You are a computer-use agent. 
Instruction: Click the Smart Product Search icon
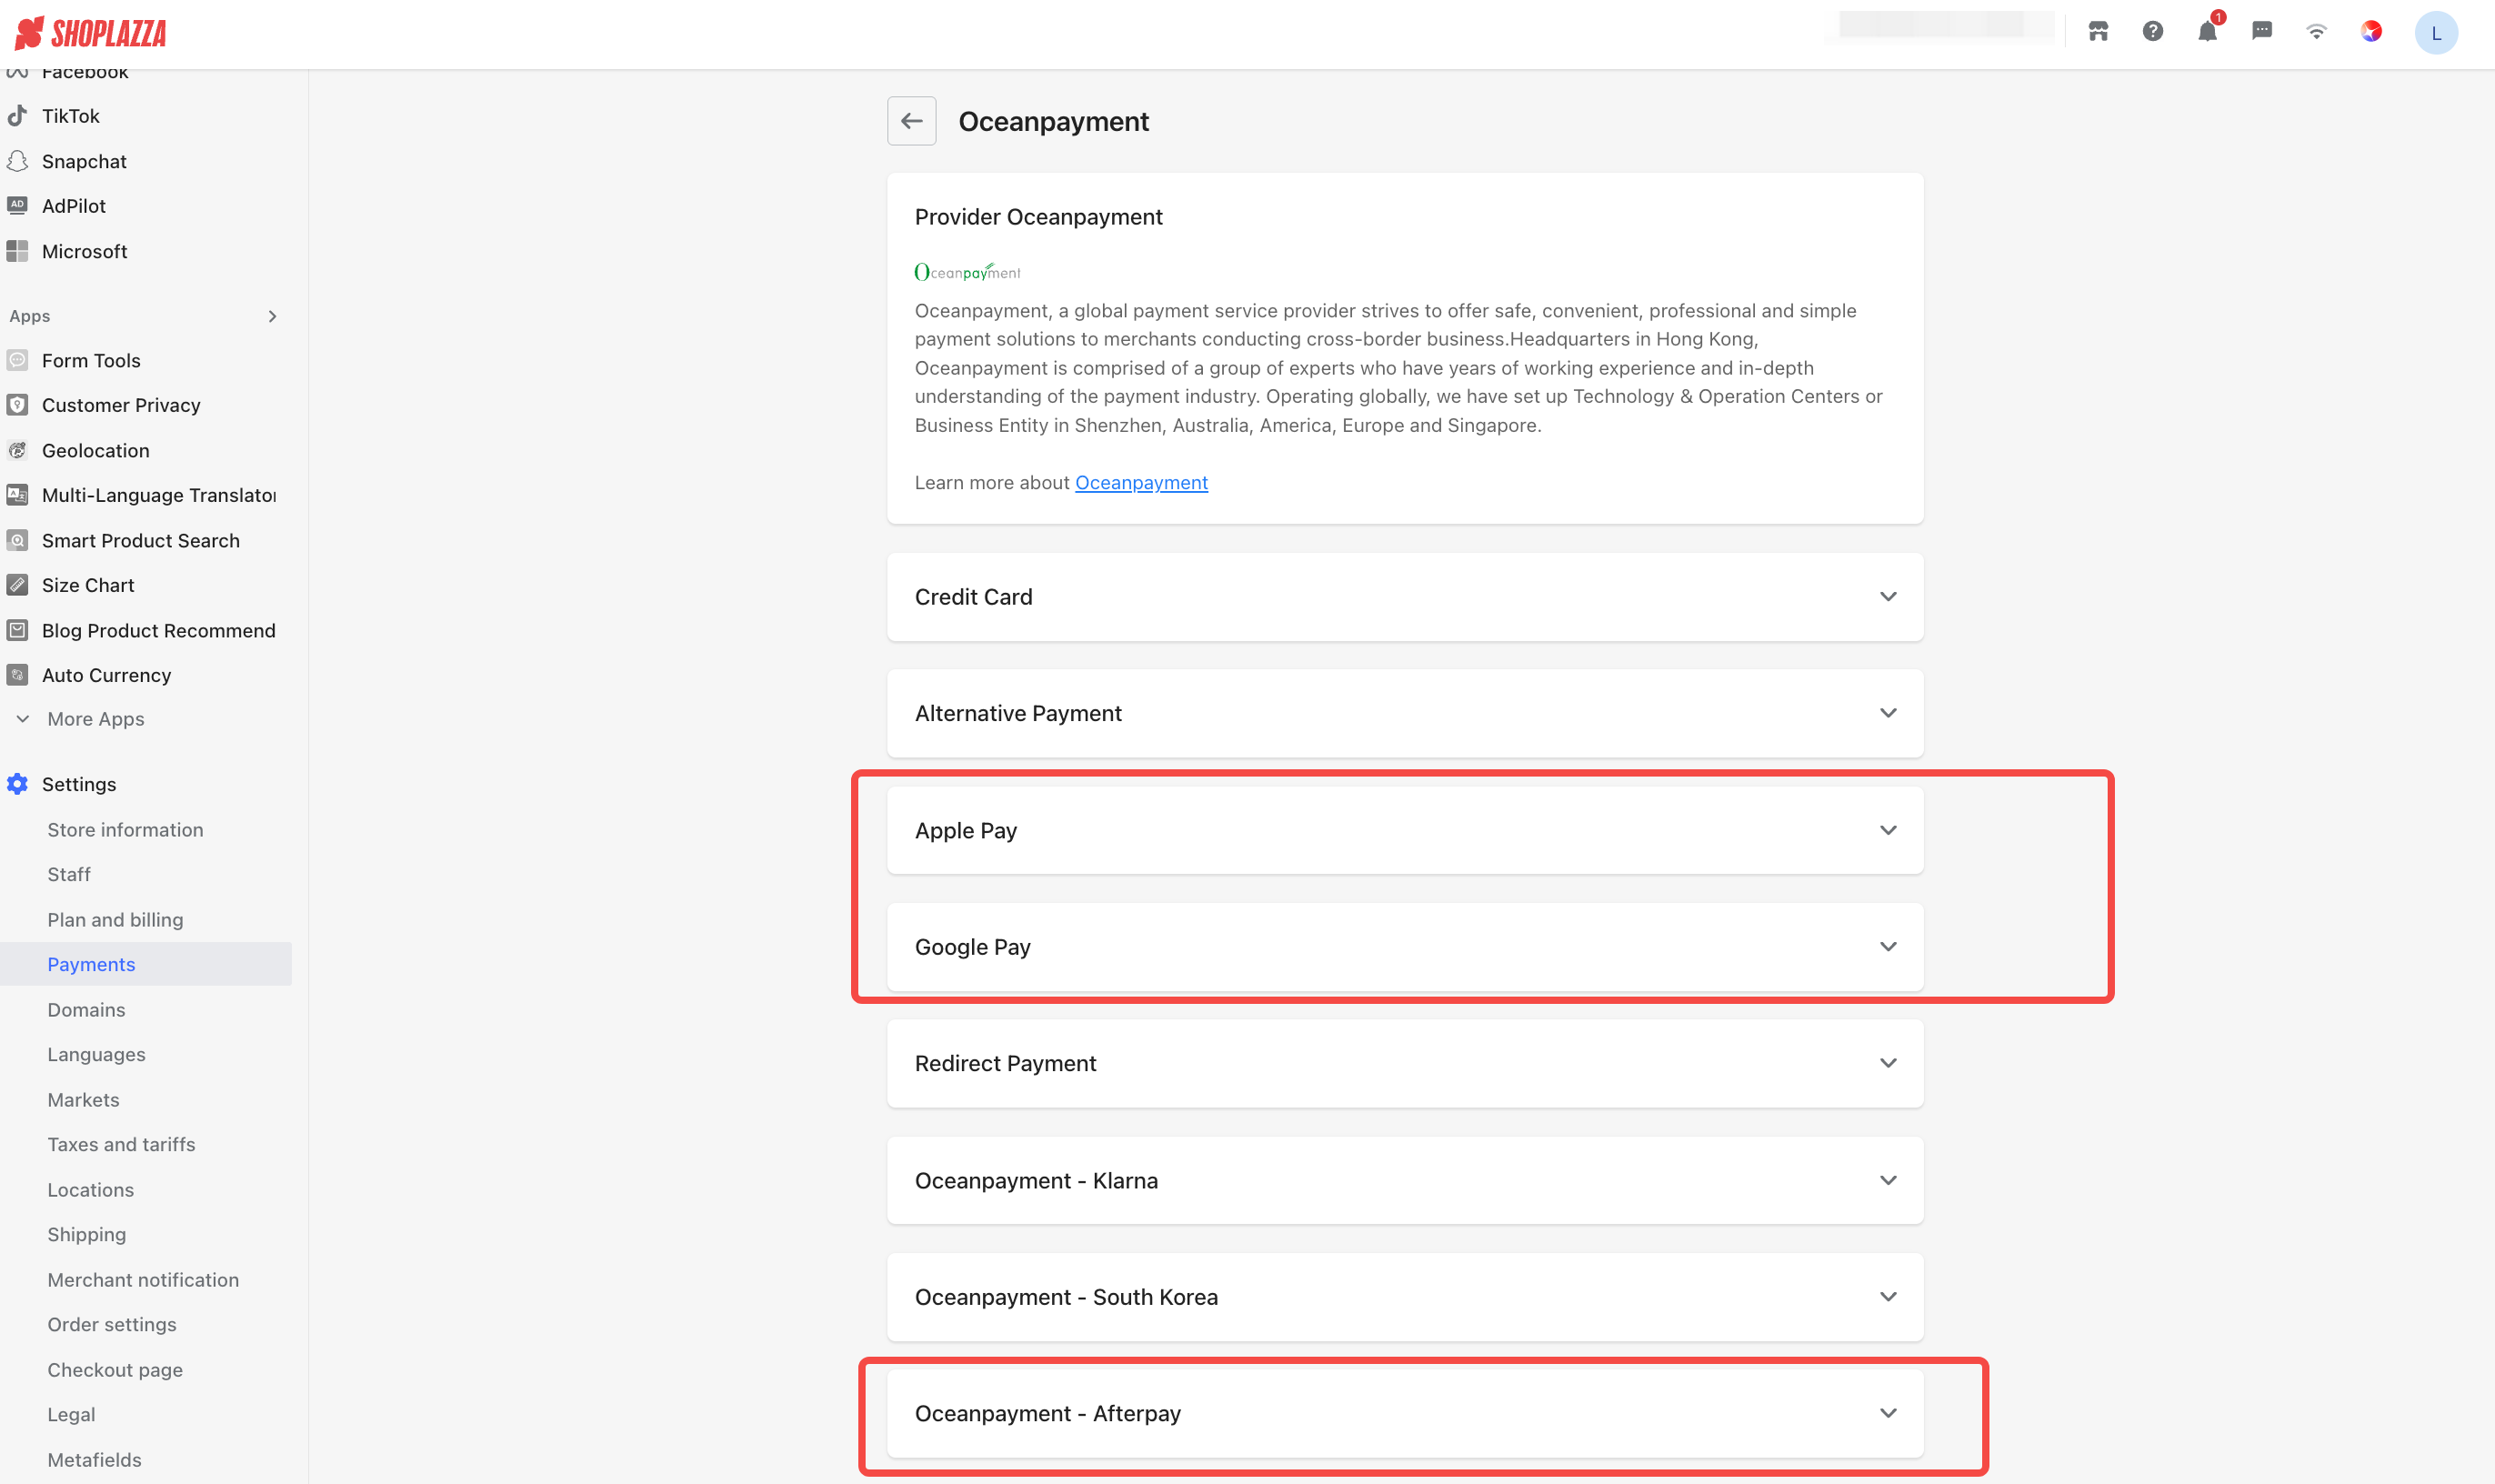tap(17, 540)
